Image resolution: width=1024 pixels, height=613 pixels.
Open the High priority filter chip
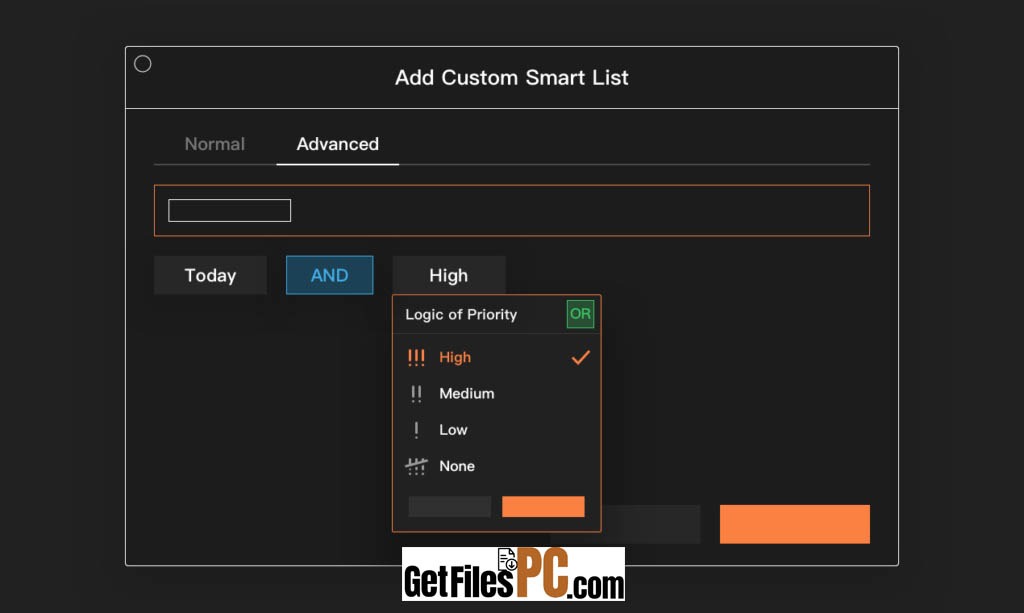pyautogui.click(x=449, y=275)
